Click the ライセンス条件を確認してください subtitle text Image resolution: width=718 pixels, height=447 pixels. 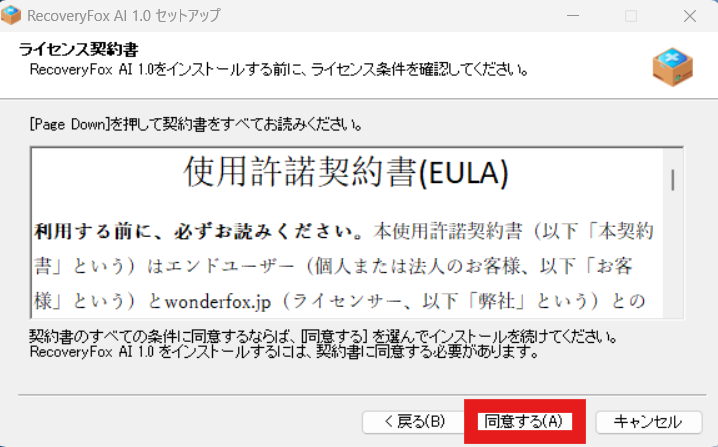(420, 70)
